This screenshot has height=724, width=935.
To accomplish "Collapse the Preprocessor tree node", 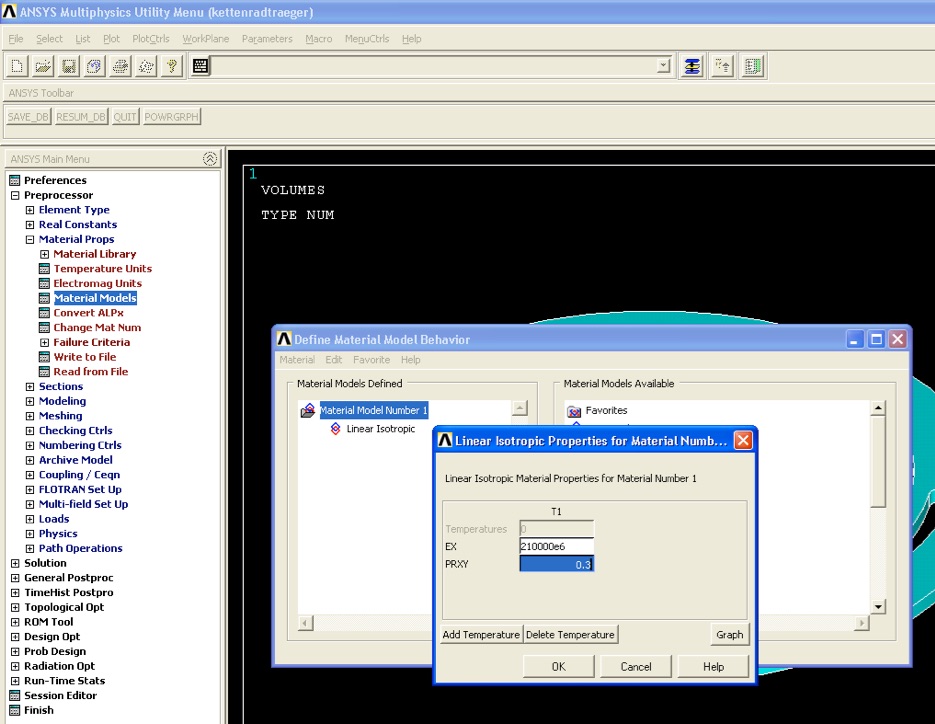I will 15,195.
